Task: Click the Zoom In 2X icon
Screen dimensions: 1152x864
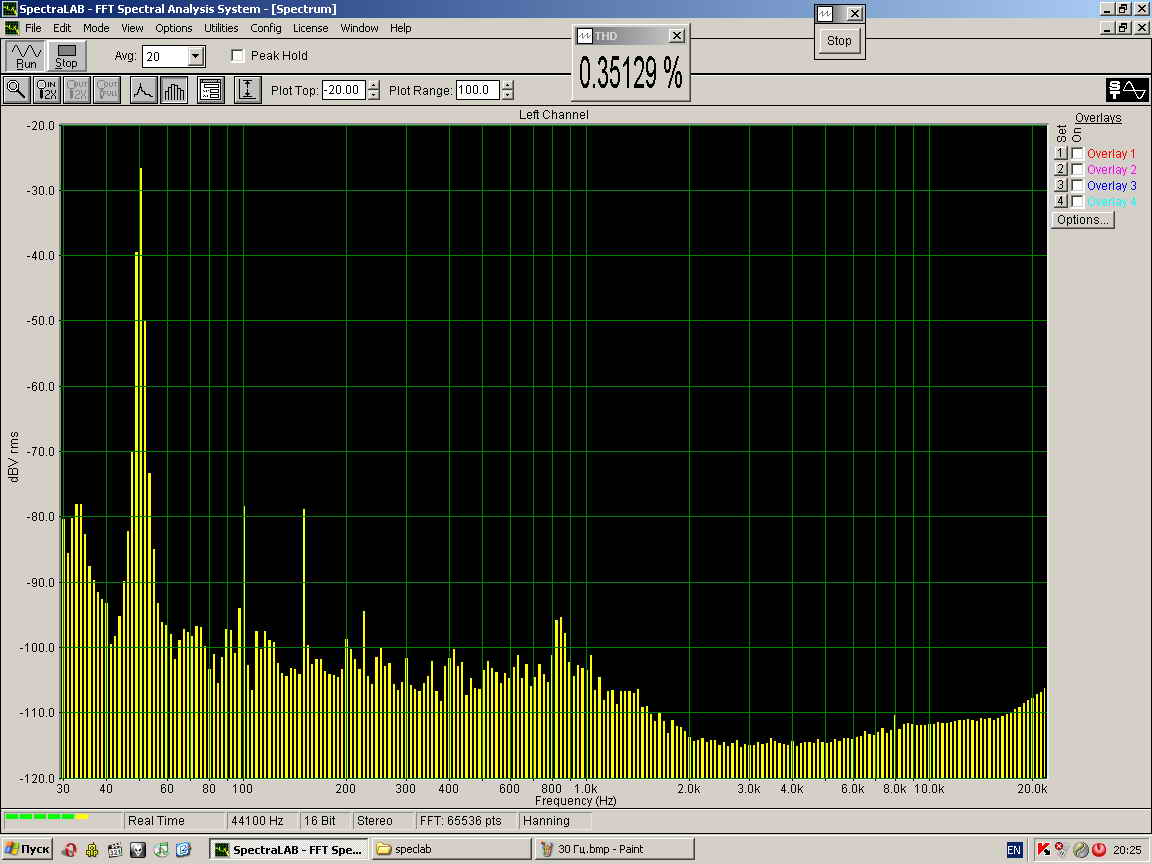Action: (x=47, y=90)
